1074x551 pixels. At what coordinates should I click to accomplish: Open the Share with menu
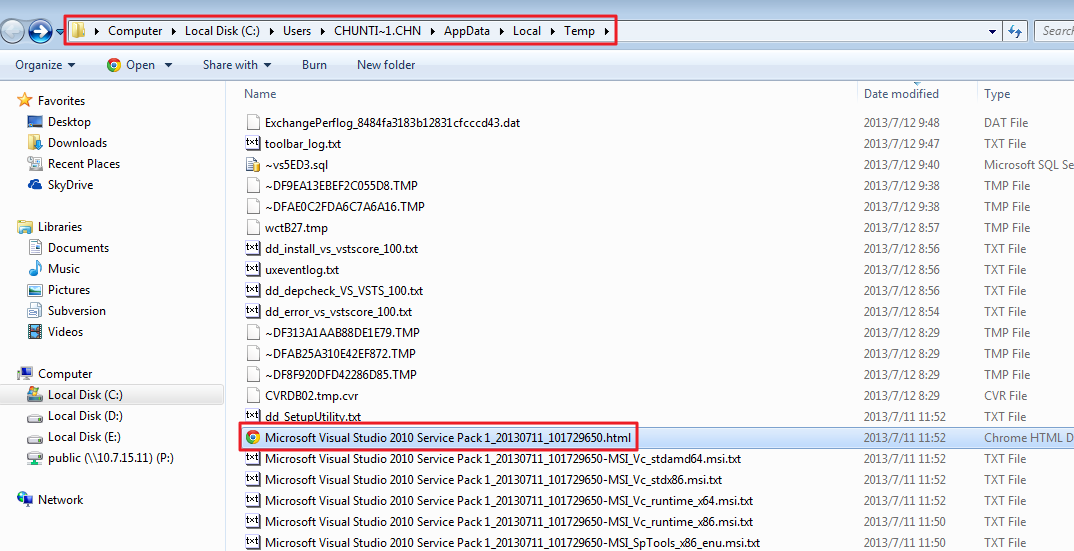(x=237, y=65)
